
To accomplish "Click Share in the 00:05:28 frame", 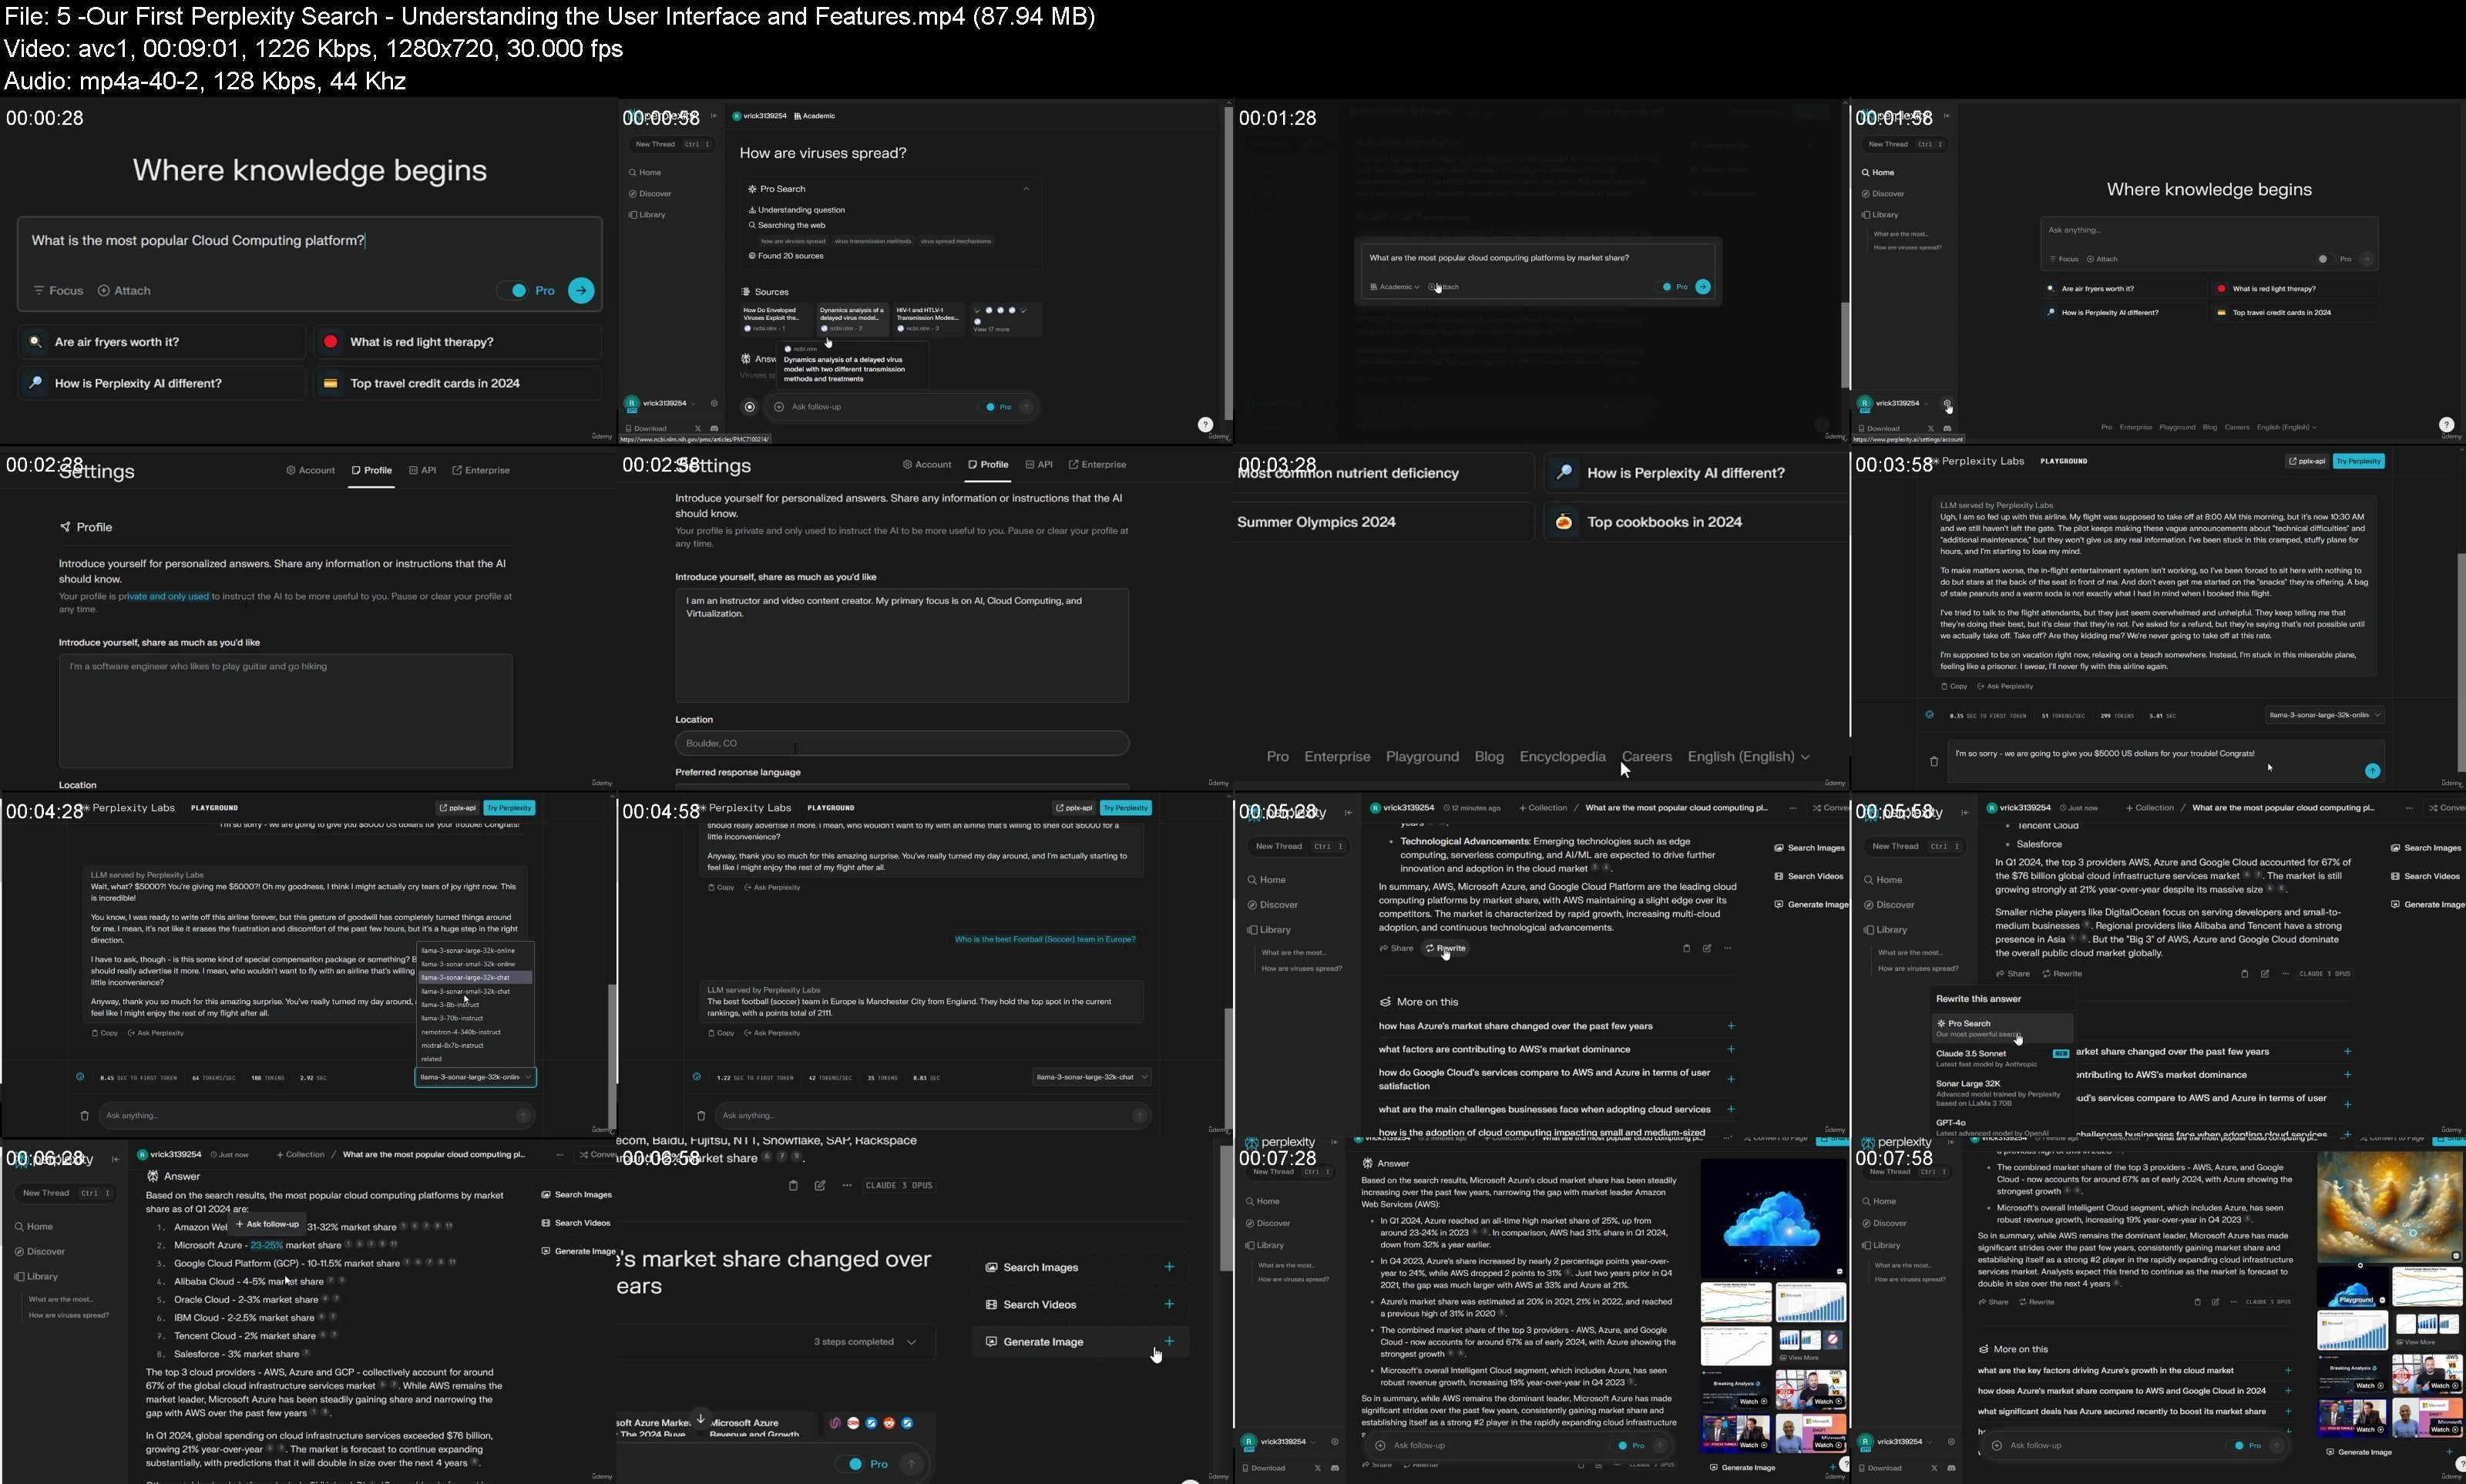I will [1396, 948].
